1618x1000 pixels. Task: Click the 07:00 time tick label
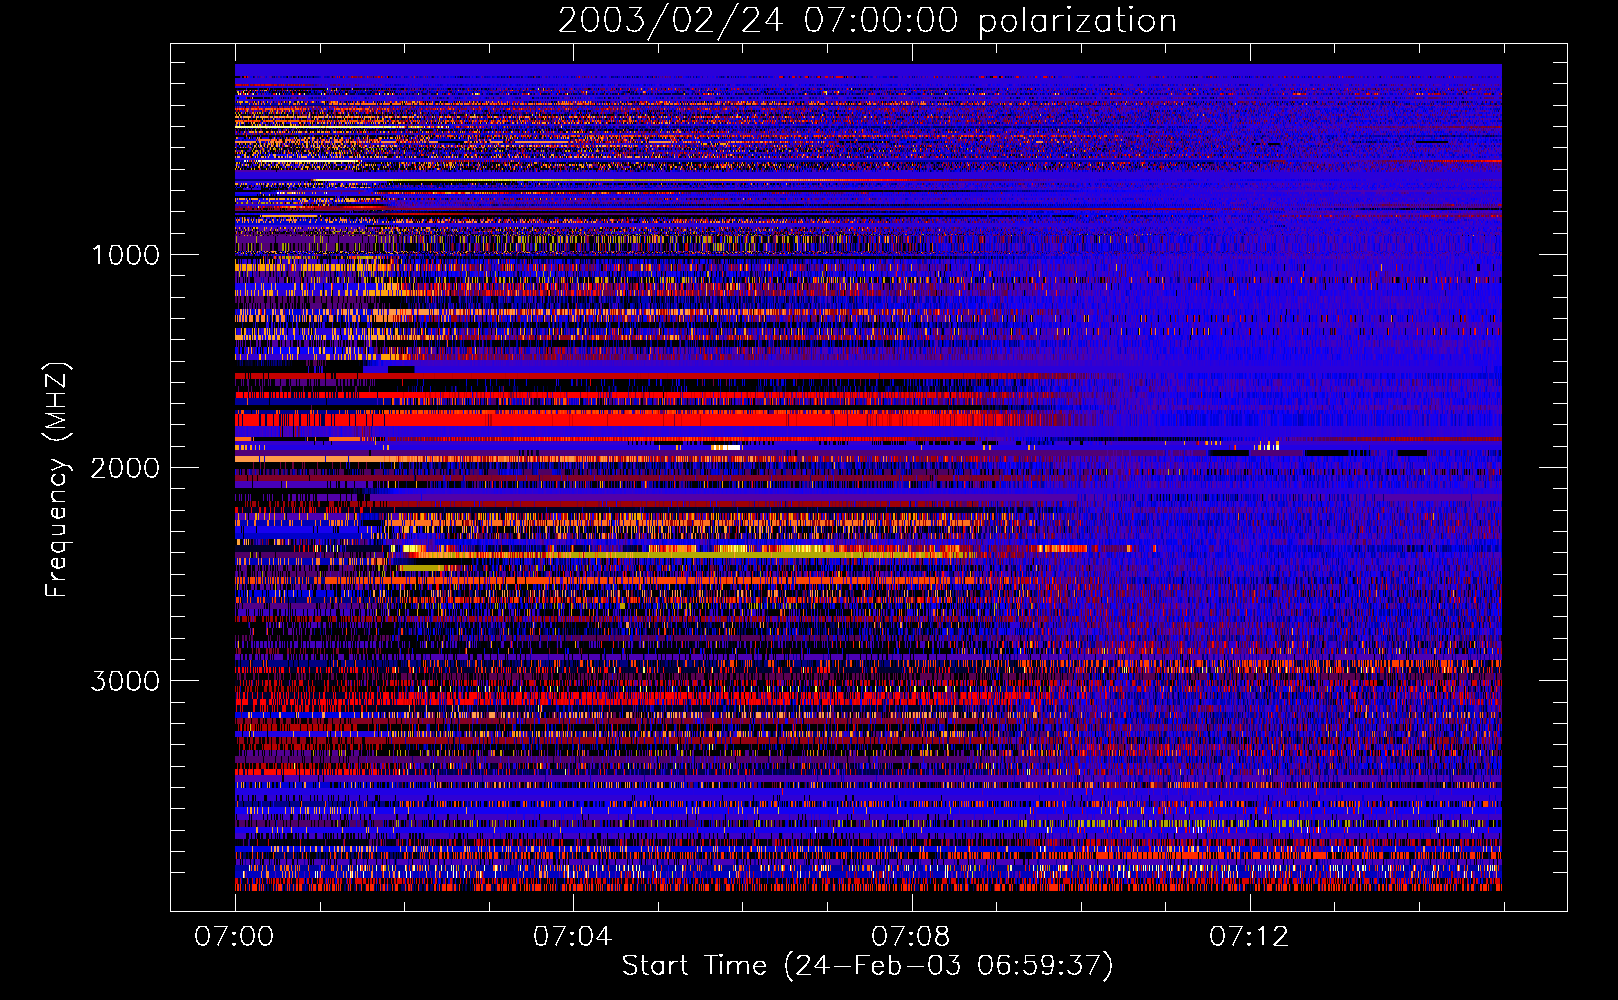[x=234, y=936]
